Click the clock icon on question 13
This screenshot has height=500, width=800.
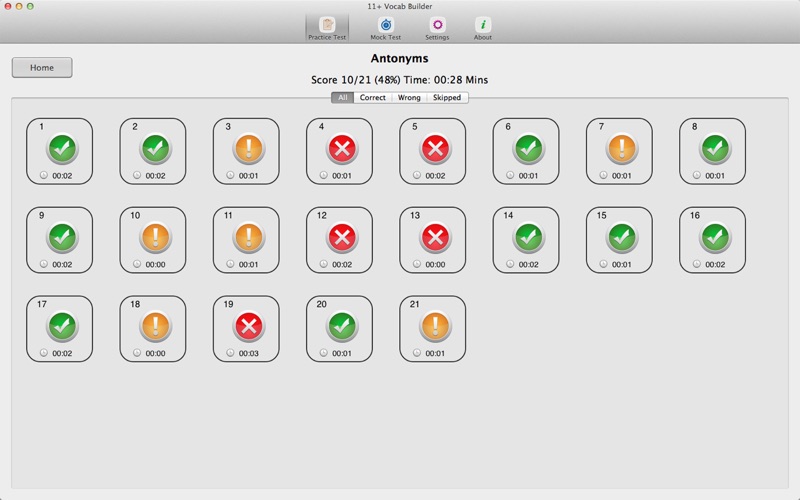(417, 264)
